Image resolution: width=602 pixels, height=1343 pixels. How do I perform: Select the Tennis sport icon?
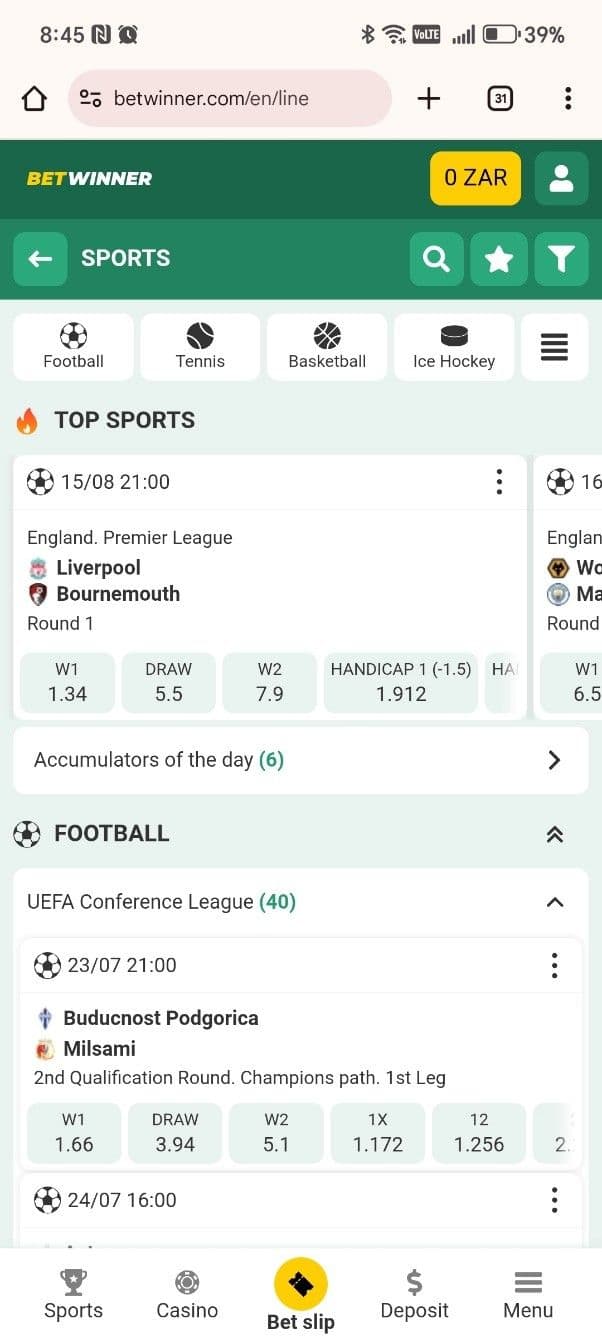200,347
